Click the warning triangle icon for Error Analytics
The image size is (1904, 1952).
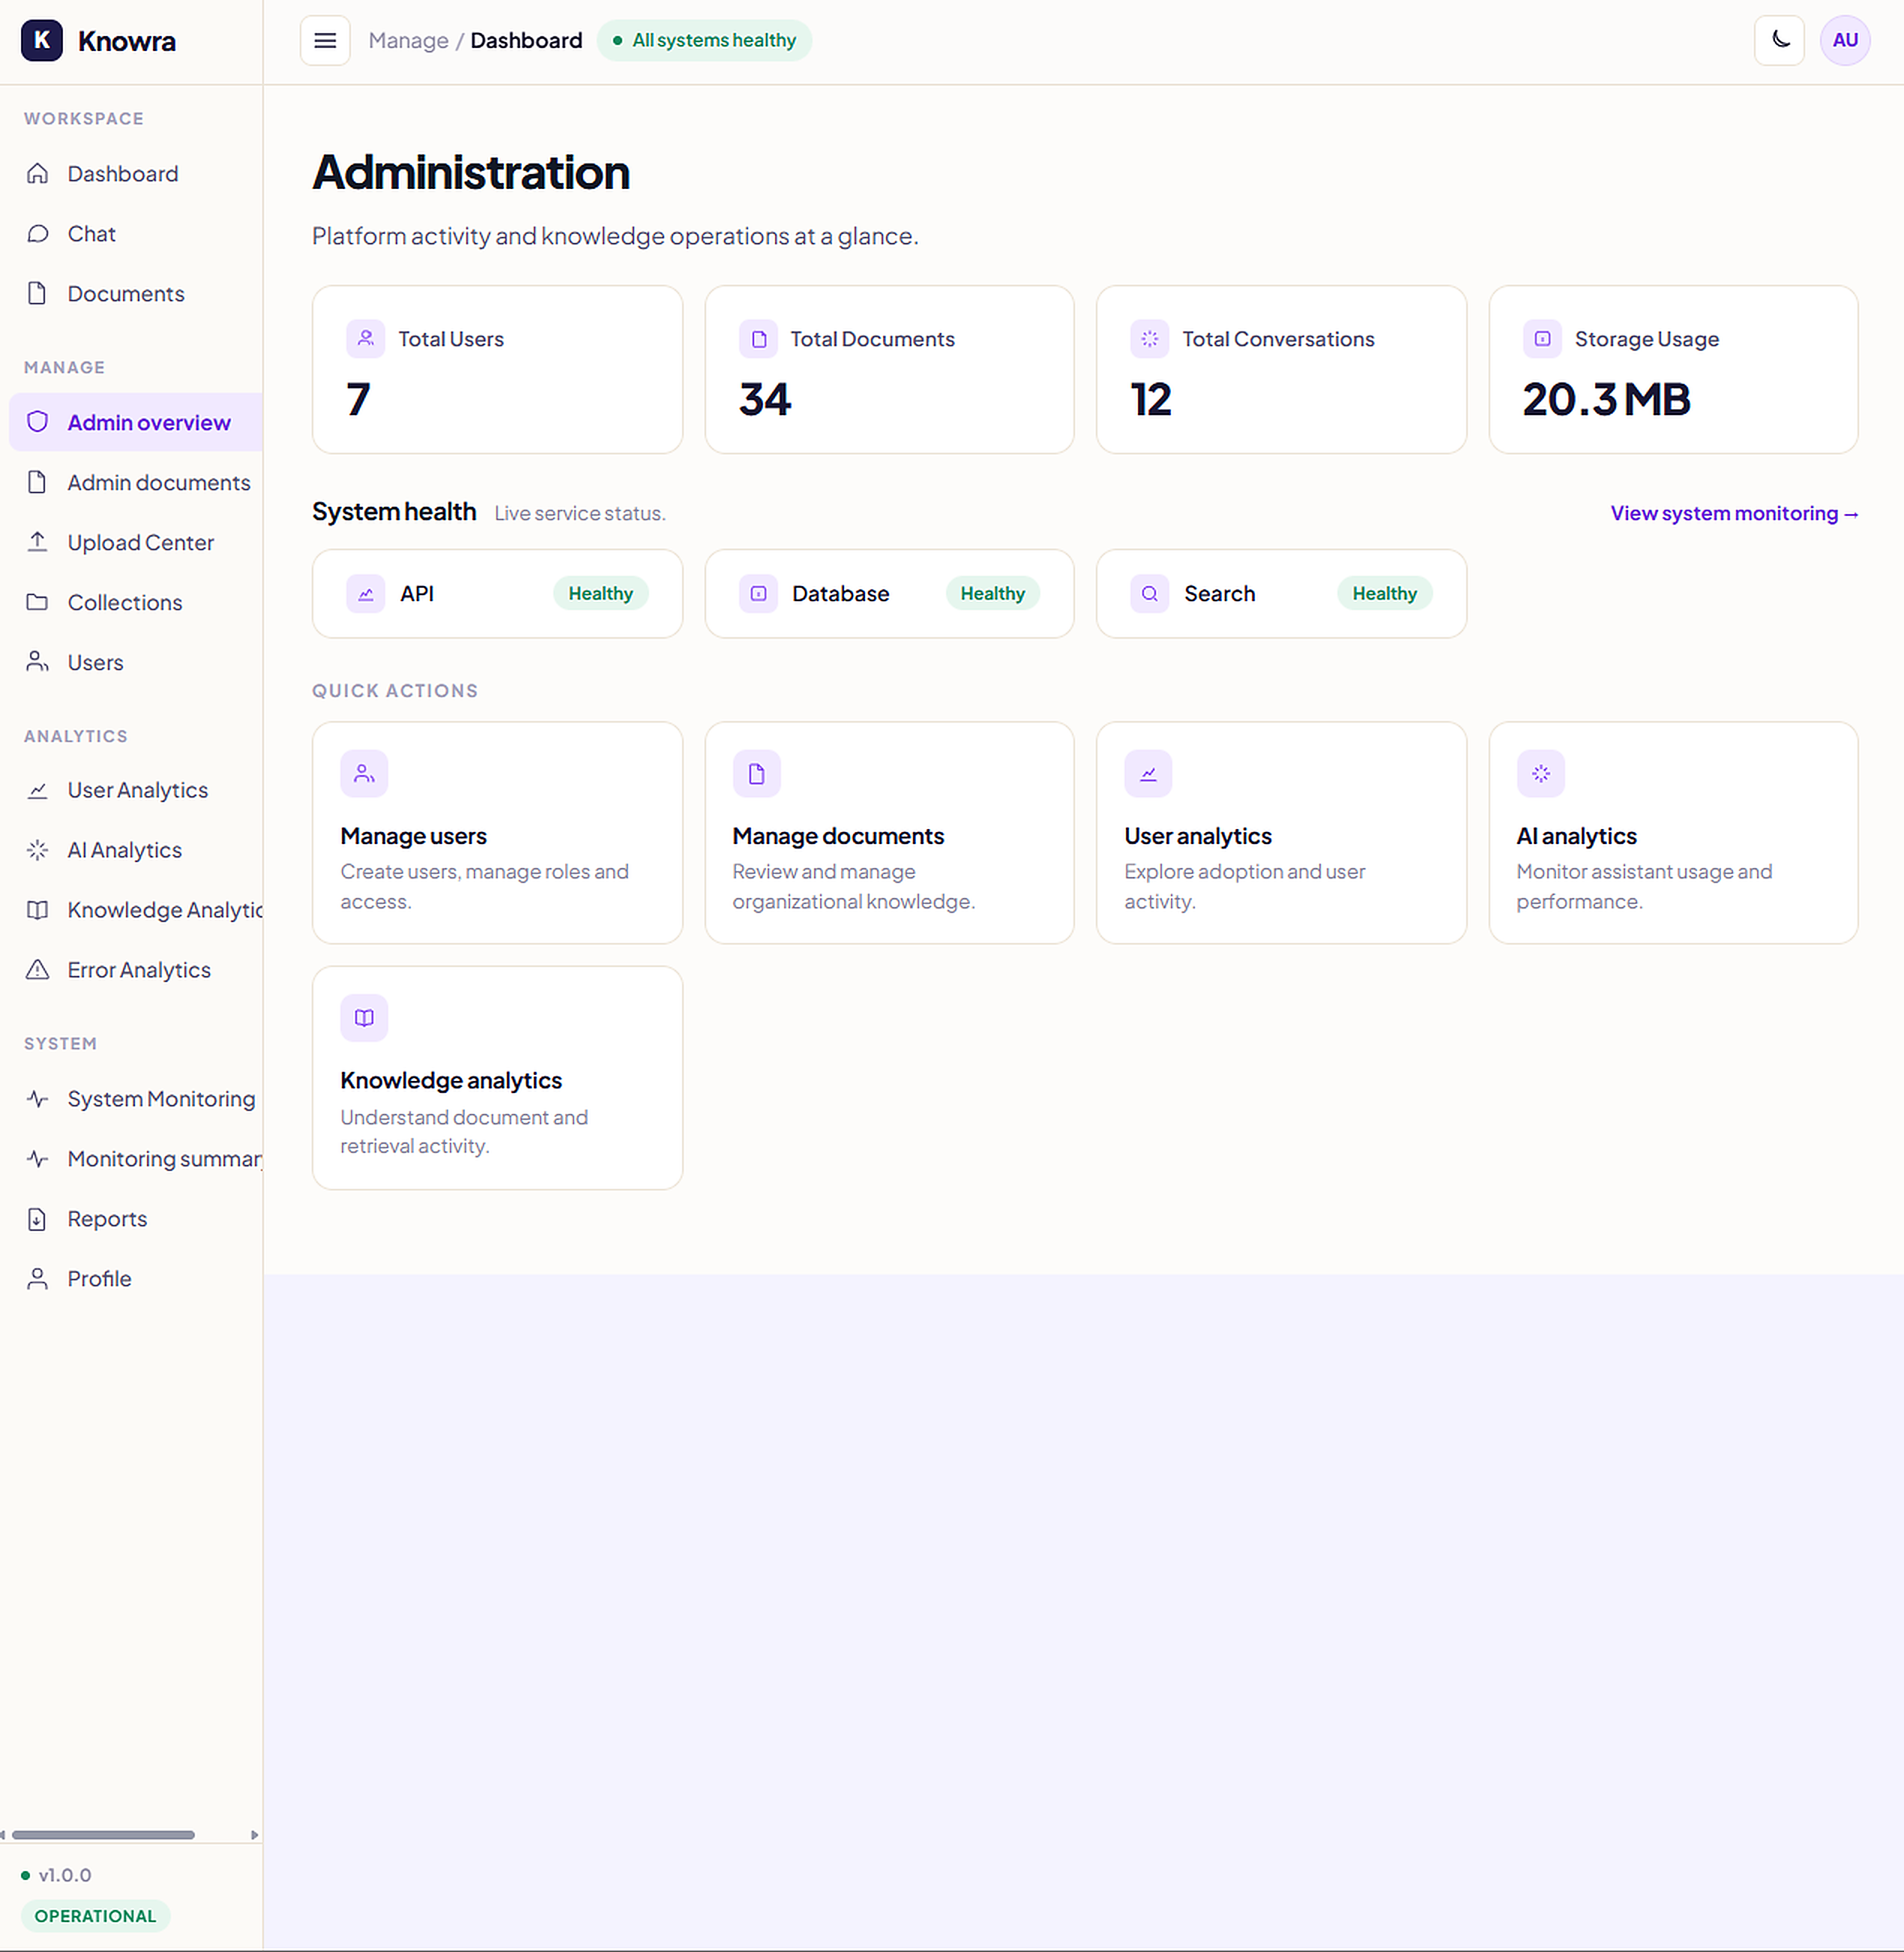pos(37,970)
